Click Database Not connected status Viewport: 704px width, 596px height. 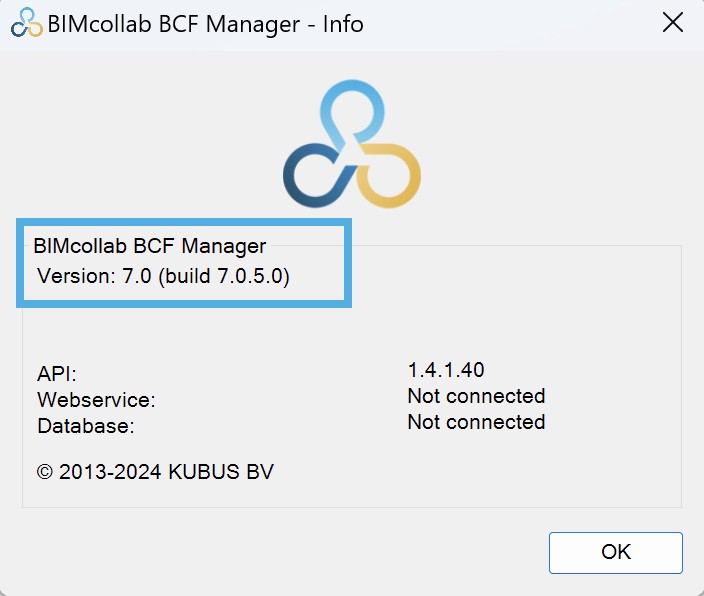pos(476,422)
